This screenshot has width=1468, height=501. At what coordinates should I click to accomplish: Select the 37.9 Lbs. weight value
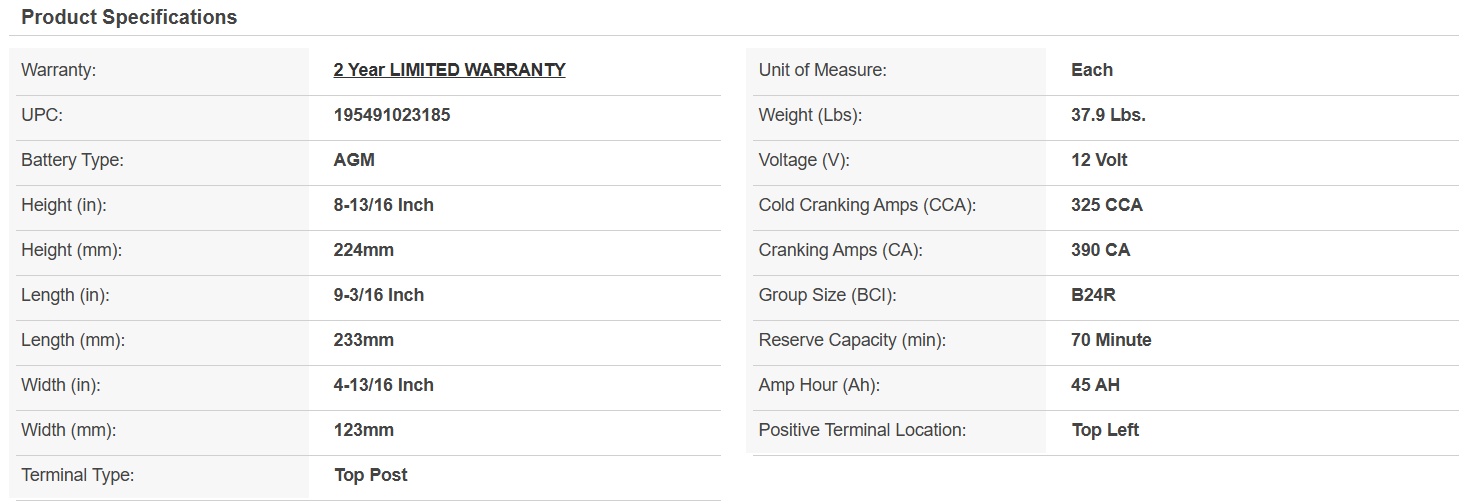click(x=1108, y=115)
